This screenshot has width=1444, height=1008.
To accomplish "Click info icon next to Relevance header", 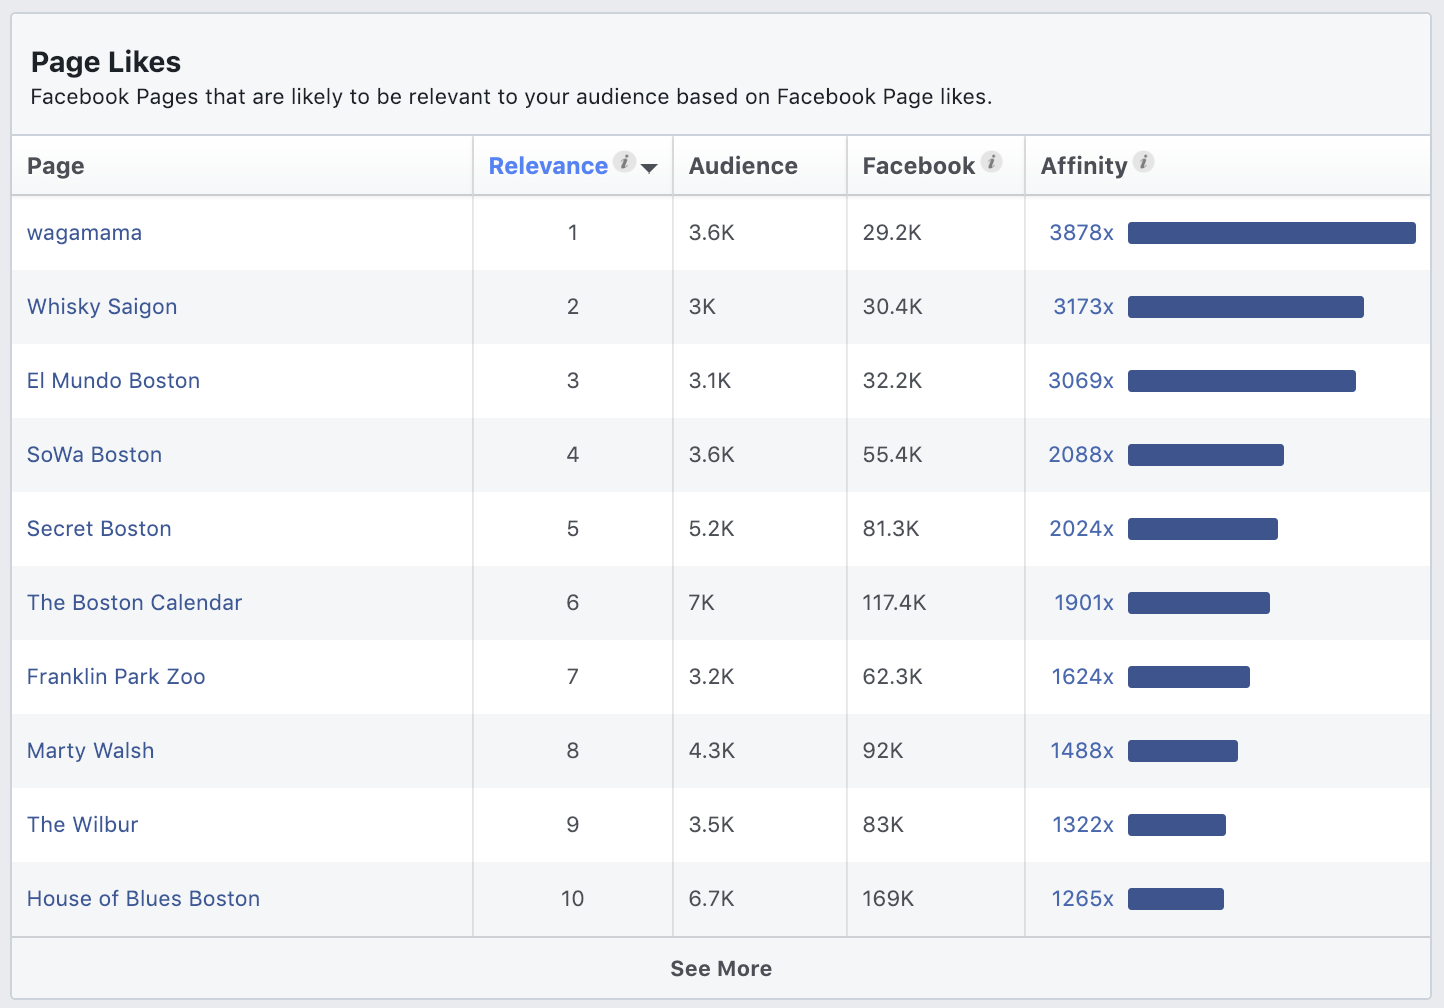I will [x=624, y=162].
